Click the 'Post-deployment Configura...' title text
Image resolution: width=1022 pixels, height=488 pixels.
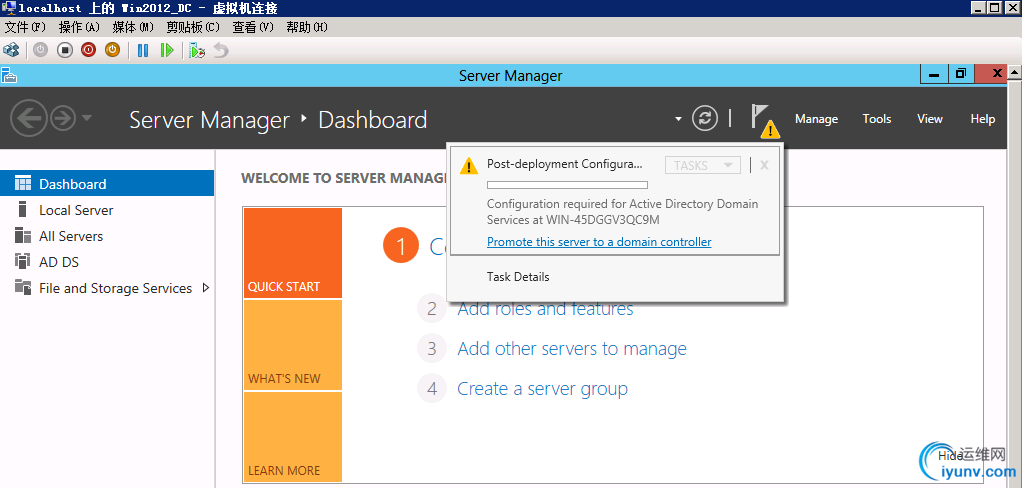coord(564,164)
